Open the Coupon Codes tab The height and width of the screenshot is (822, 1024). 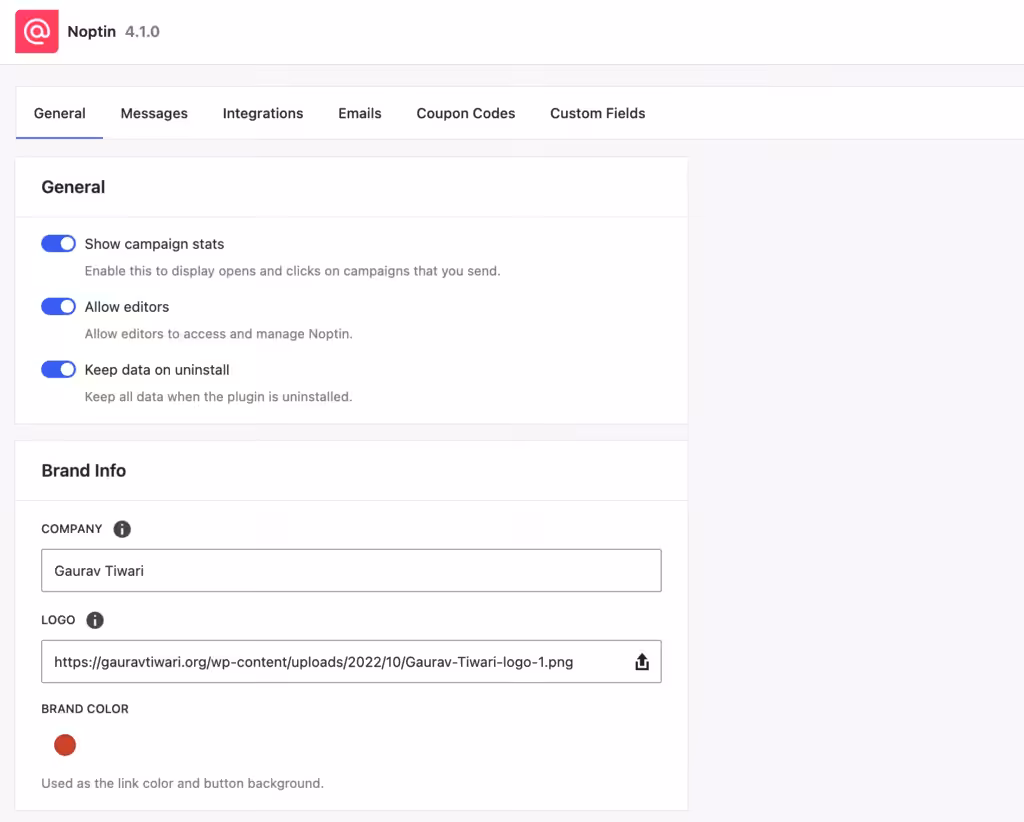(x=465, y=113)
